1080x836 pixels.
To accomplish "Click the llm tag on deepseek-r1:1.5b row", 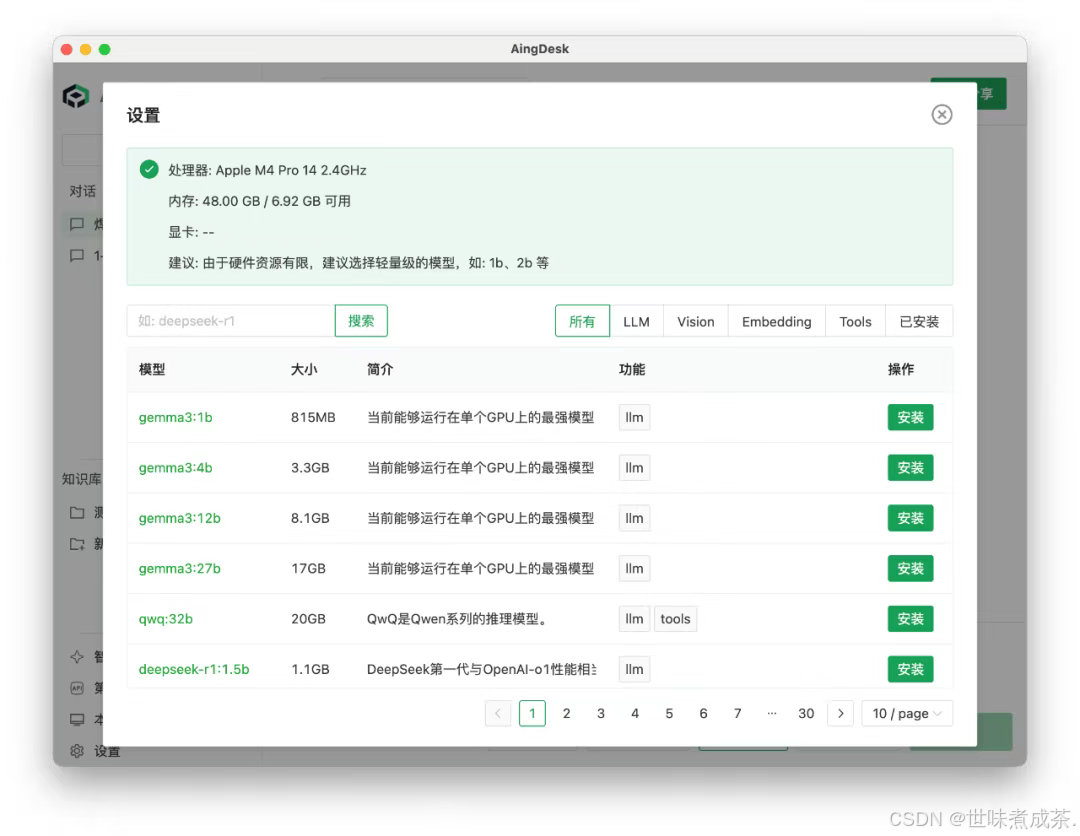I will tap(634, 669).
